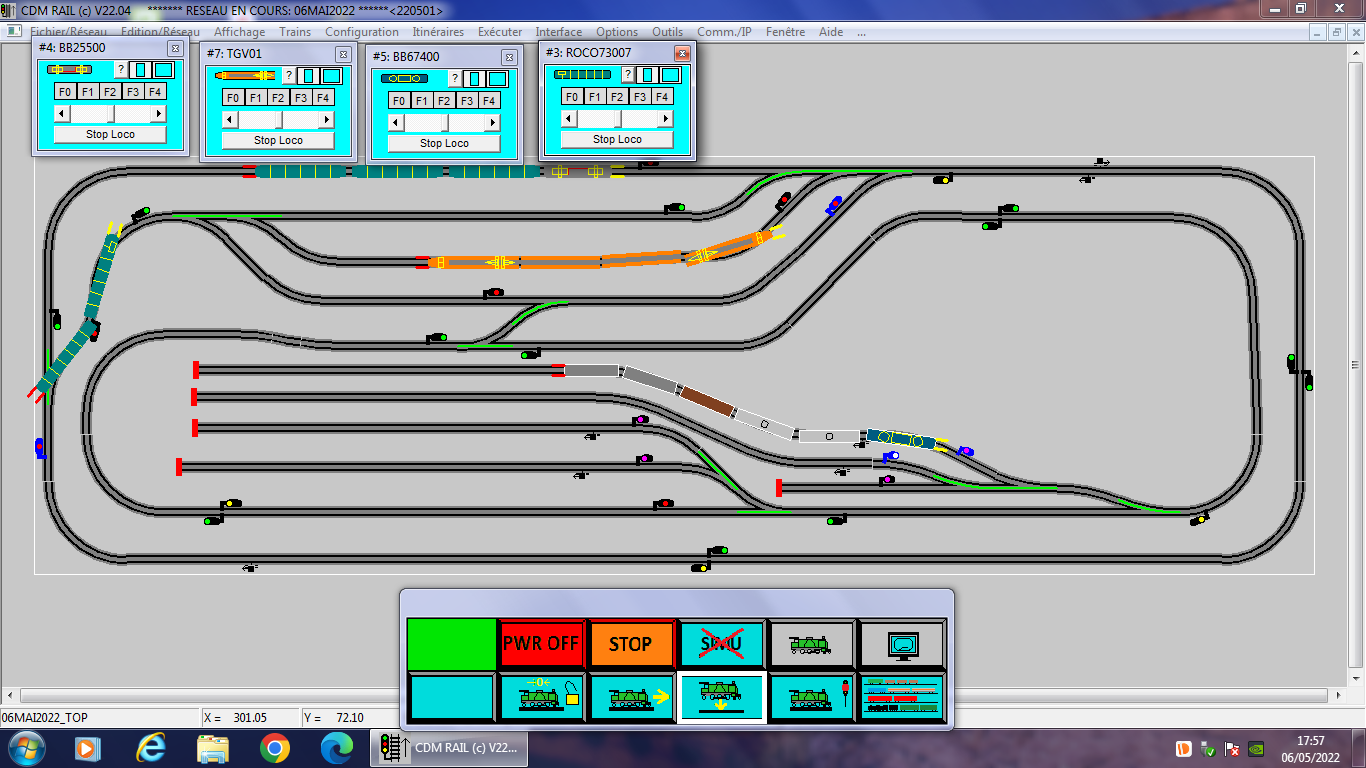Click the solid green button in bottom panel
The height and width of the screenshot is (768, 1366).
click(x=451, y=644)
